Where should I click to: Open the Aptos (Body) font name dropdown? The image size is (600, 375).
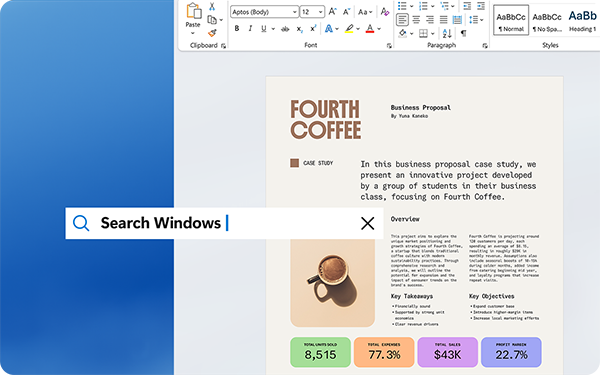point(295,12)
